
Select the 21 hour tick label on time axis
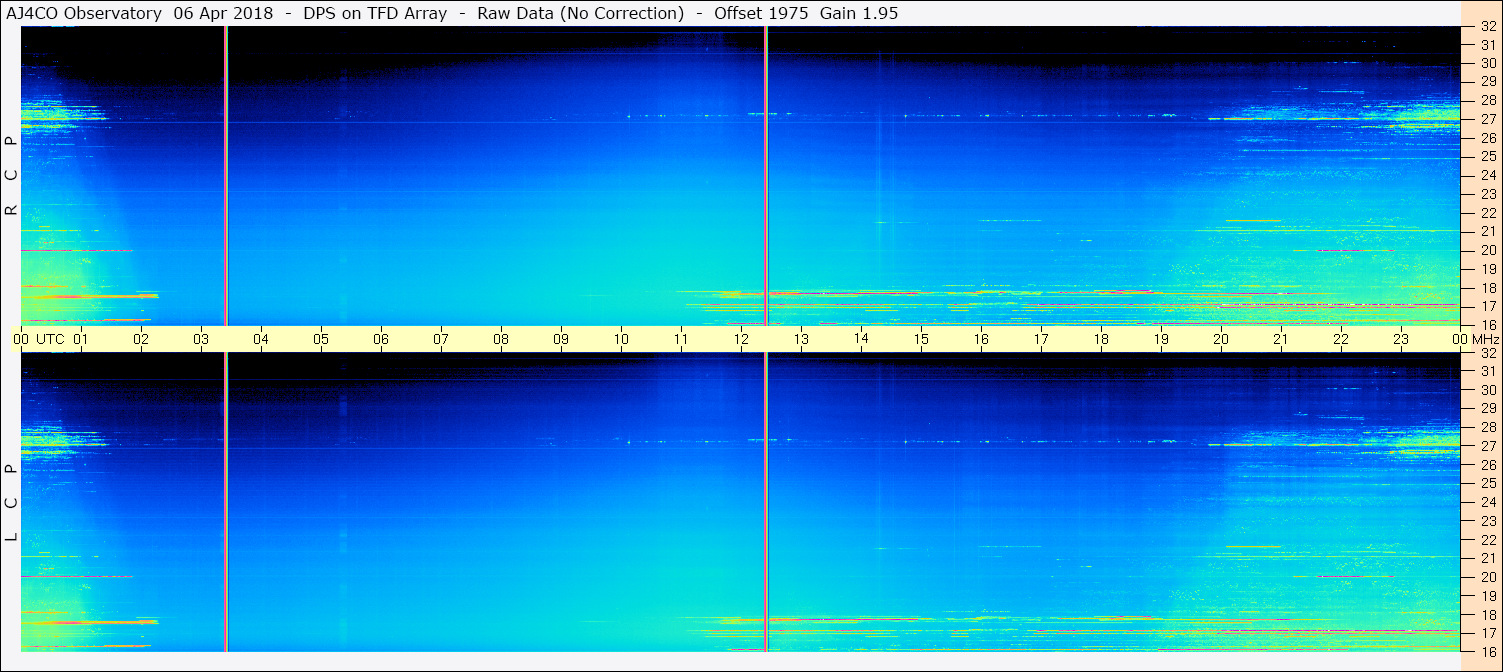click(1281, 339)
